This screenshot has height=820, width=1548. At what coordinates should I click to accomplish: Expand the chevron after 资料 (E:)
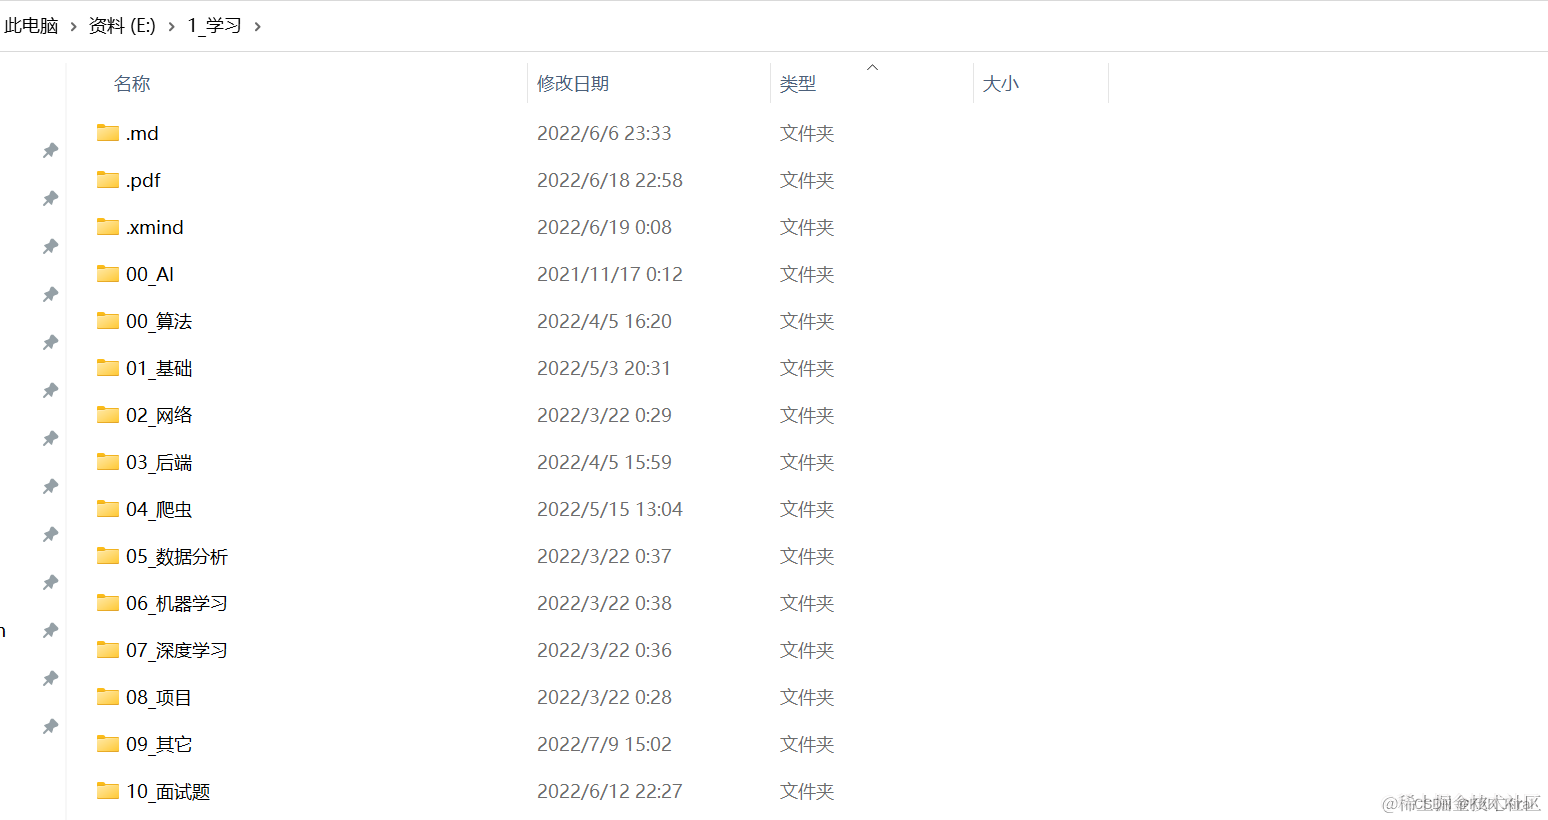[x=171, y=27]
